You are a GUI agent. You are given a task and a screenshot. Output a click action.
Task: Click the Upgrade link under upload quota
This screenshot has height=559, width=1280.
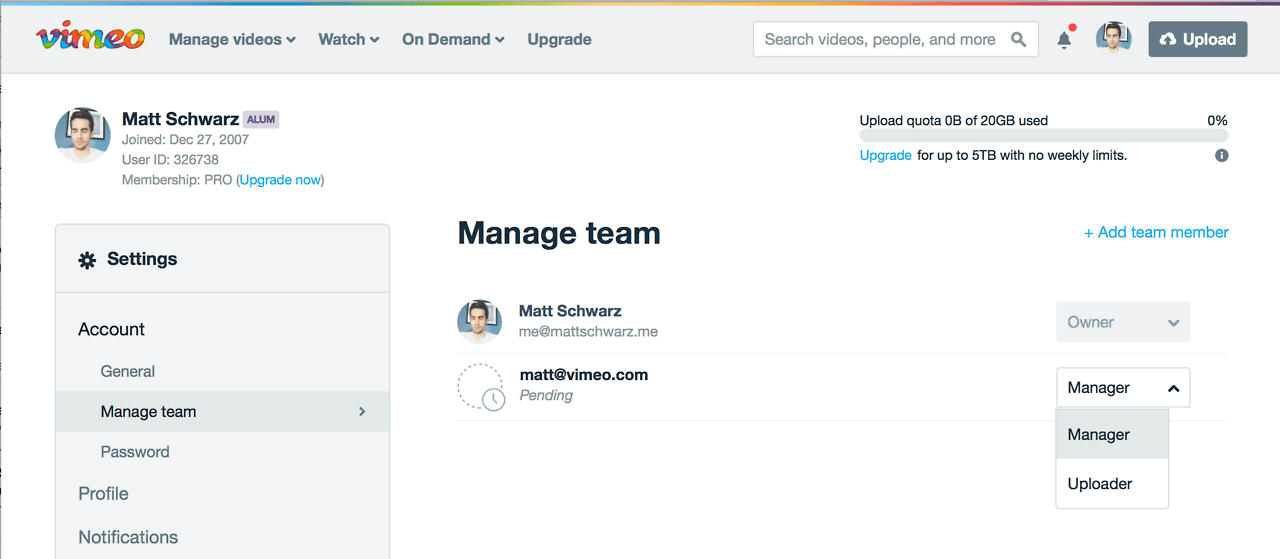[886, 155]
